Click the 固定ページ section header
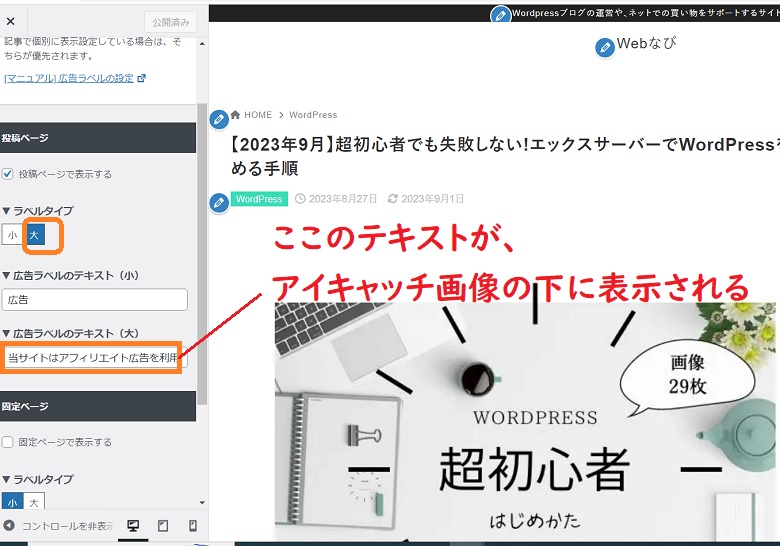The height and width of the screenshot is (546, 780). (x=98, y=406)
